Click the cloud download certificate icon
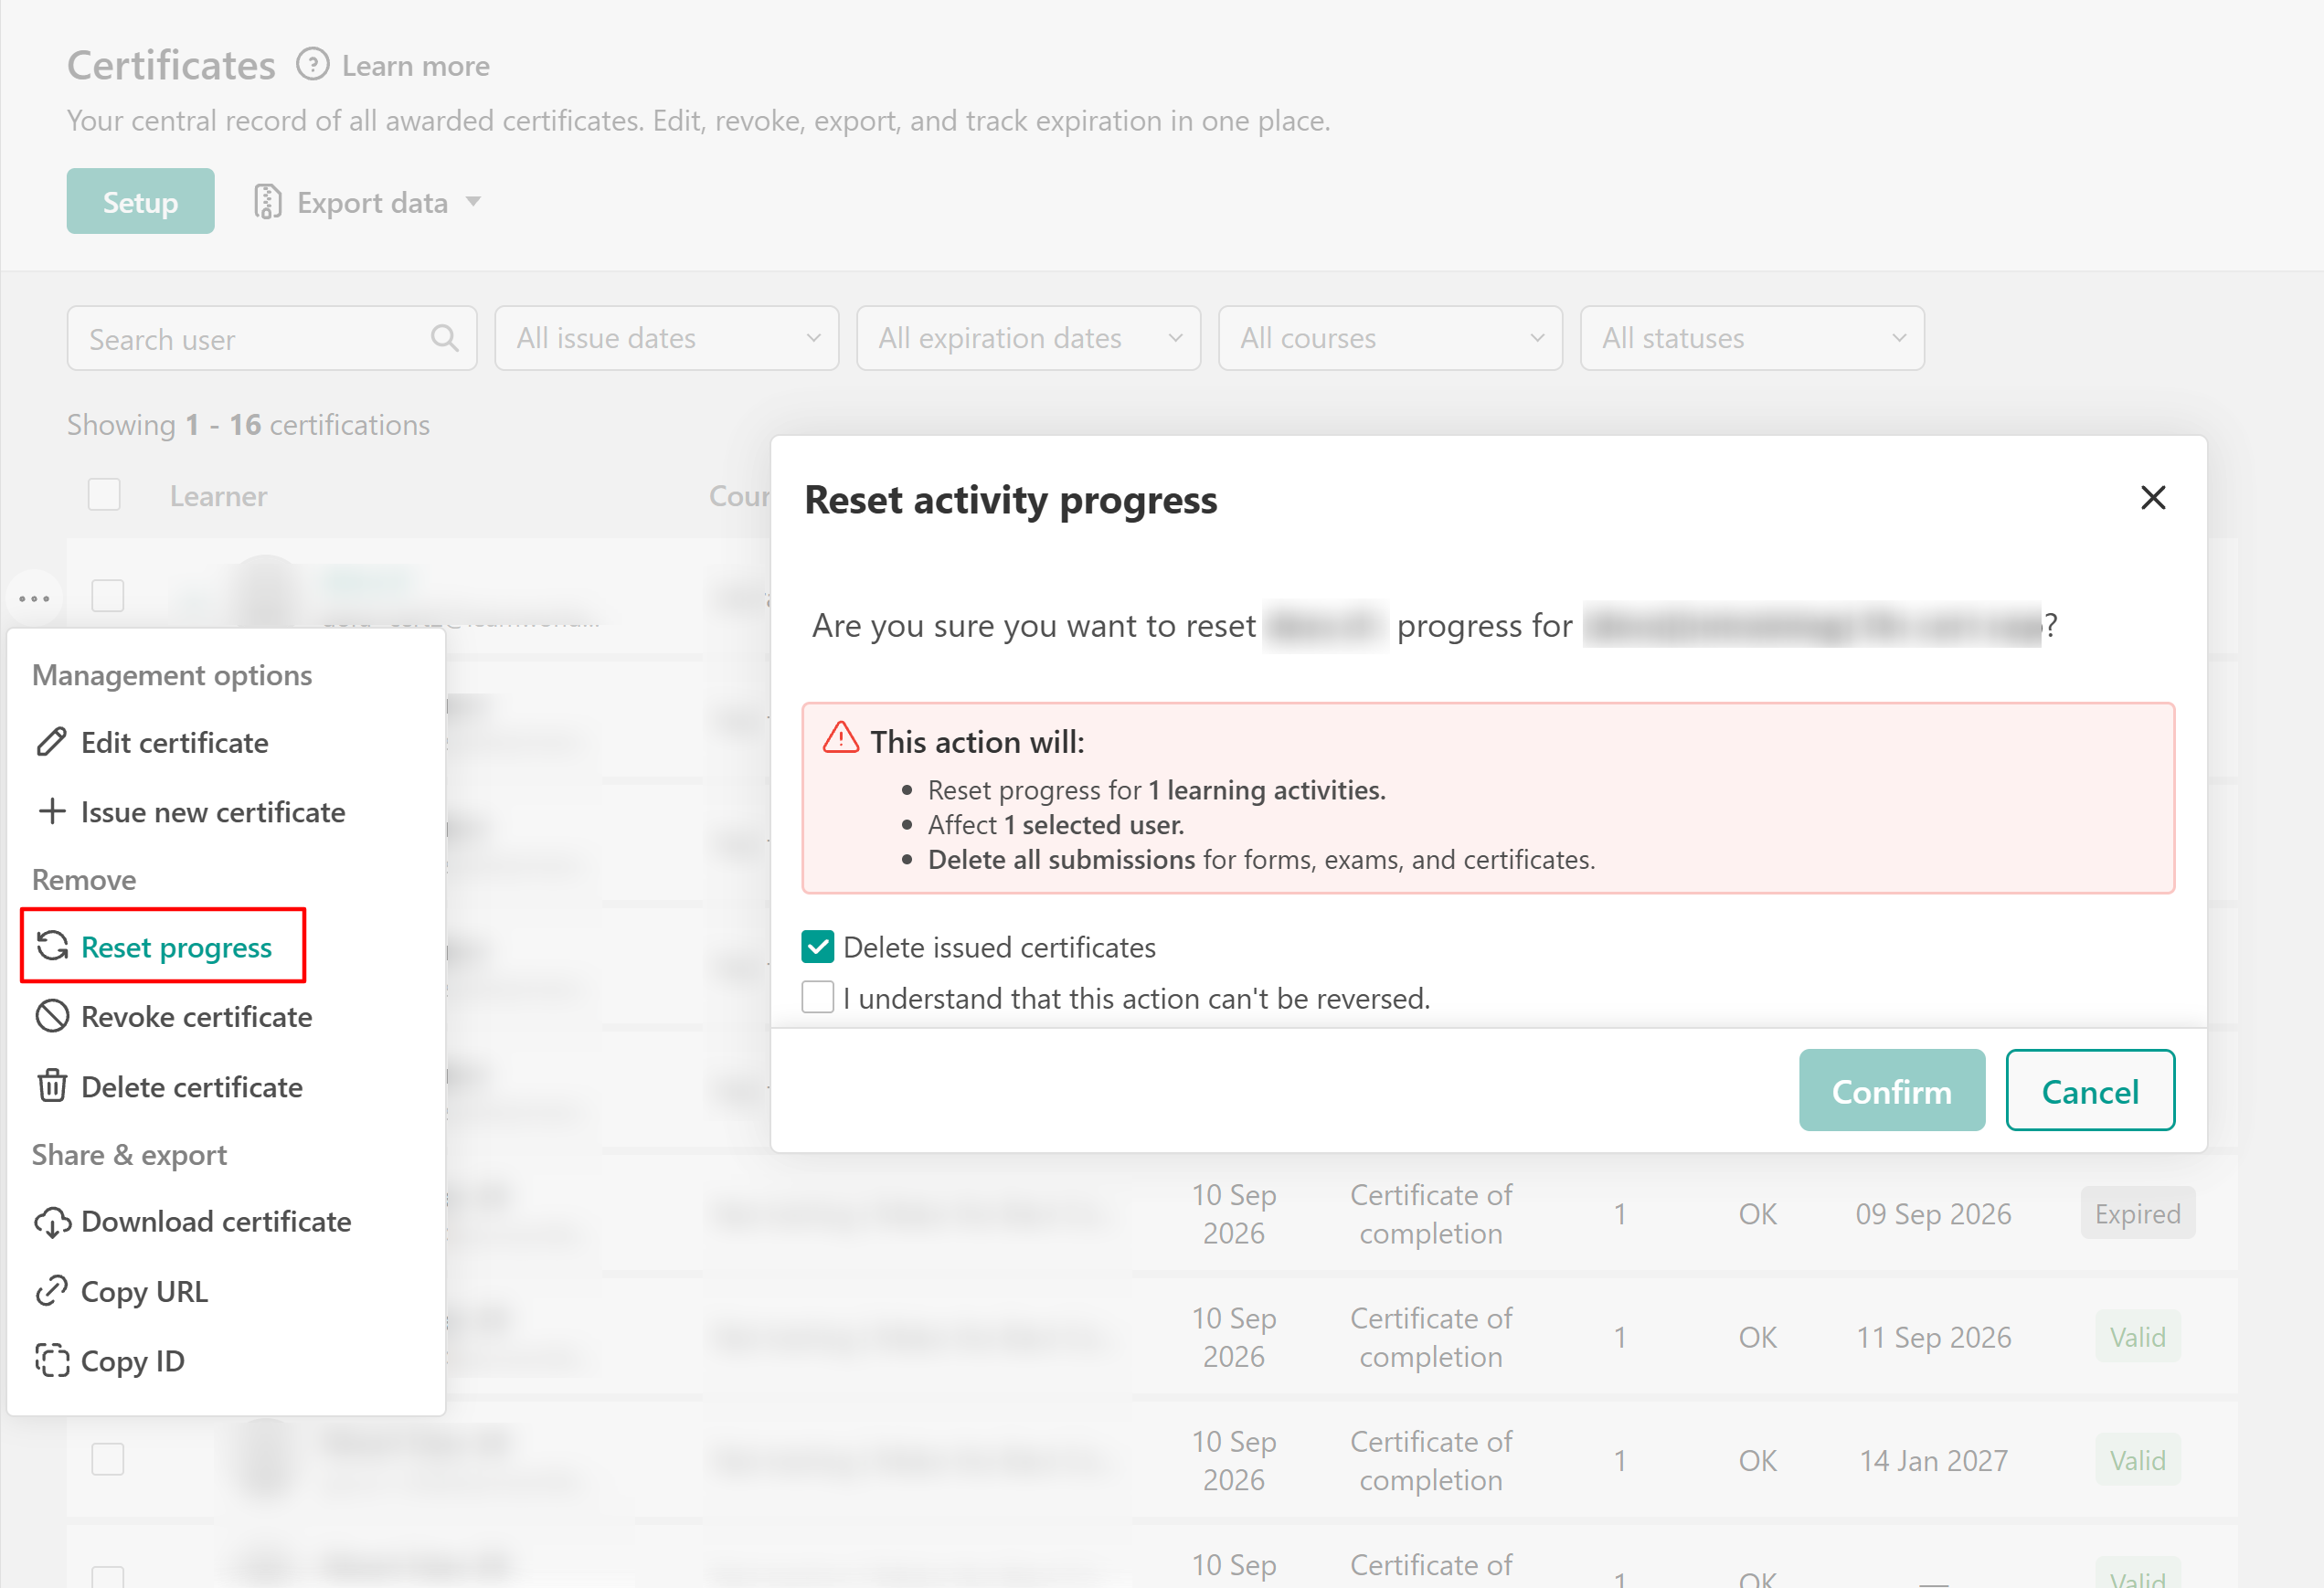This screenshot has height=1588, width=2324. pyautogui.click(x=52, y=1222)
